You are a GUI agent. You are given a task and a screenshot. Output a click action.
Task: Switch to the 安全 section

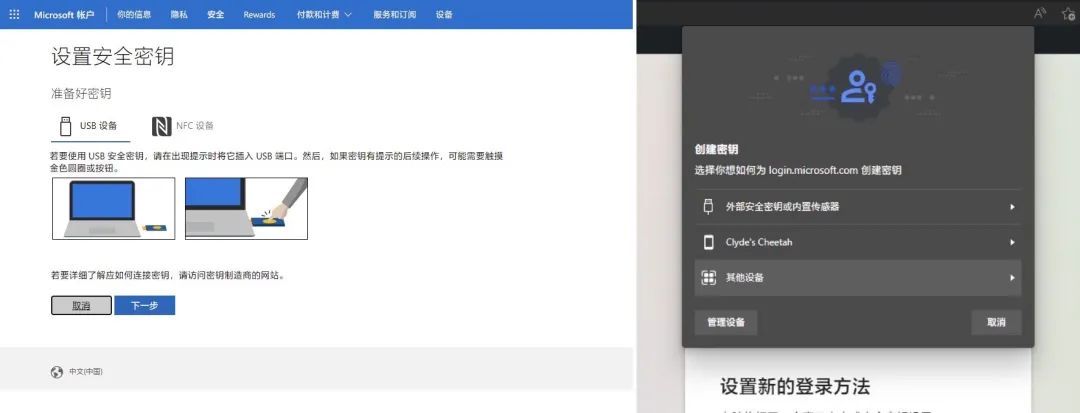(216, 14)
